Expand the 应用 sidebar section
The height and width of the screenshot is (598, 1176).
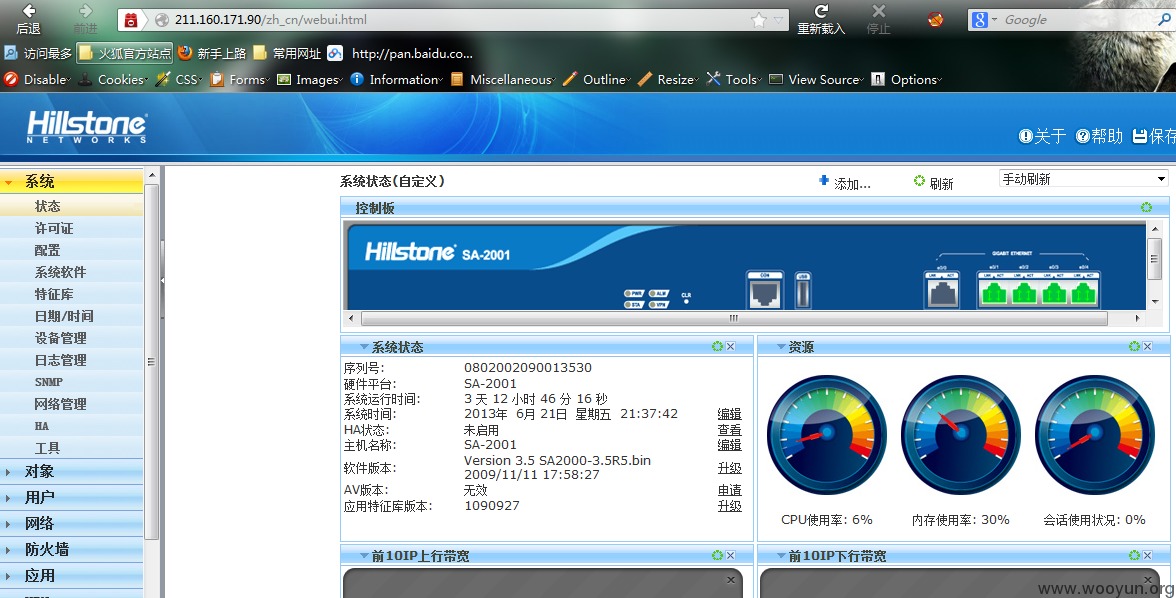[71, 575]
